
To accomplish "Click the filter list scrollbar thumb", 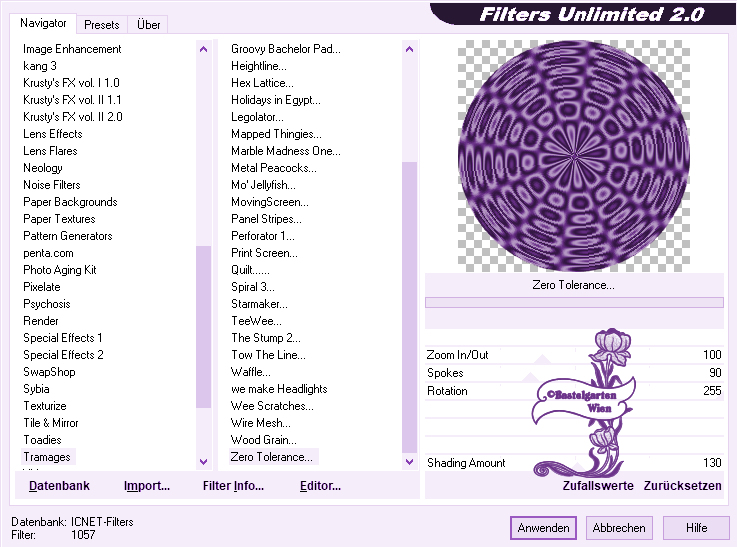I will (x=409, y=308).
